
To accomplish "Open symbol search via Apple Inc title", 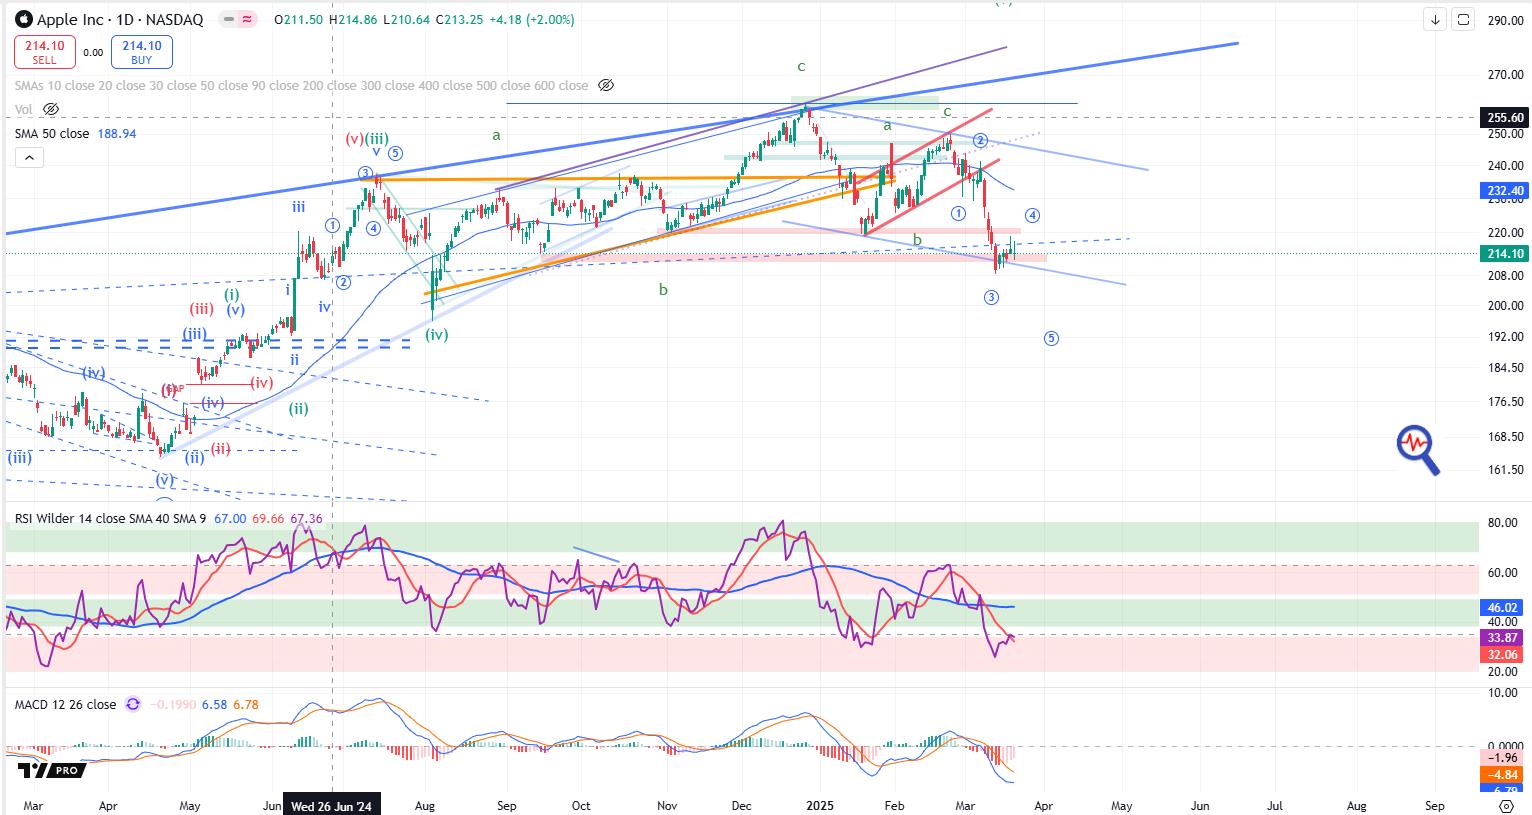I will coord(120,19).
